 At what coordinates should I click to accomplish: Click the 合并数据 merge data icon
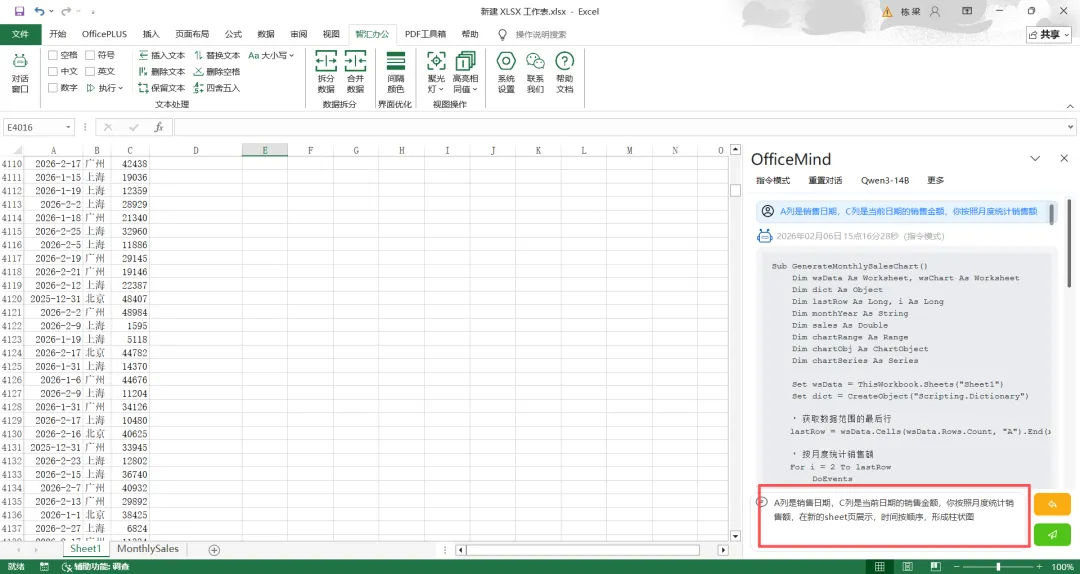355,72
